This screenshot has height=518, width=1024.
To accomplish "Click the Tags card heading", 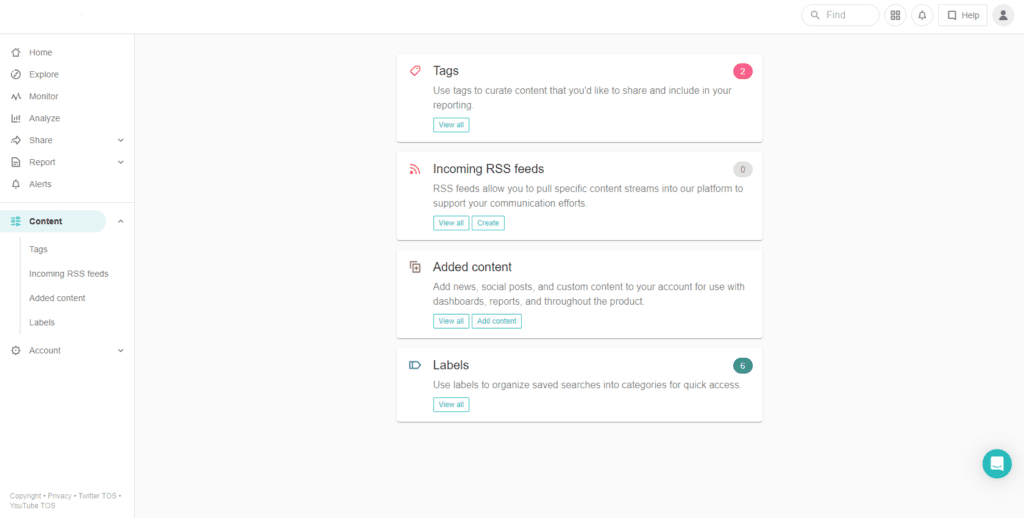I will [x=446, y=71].
